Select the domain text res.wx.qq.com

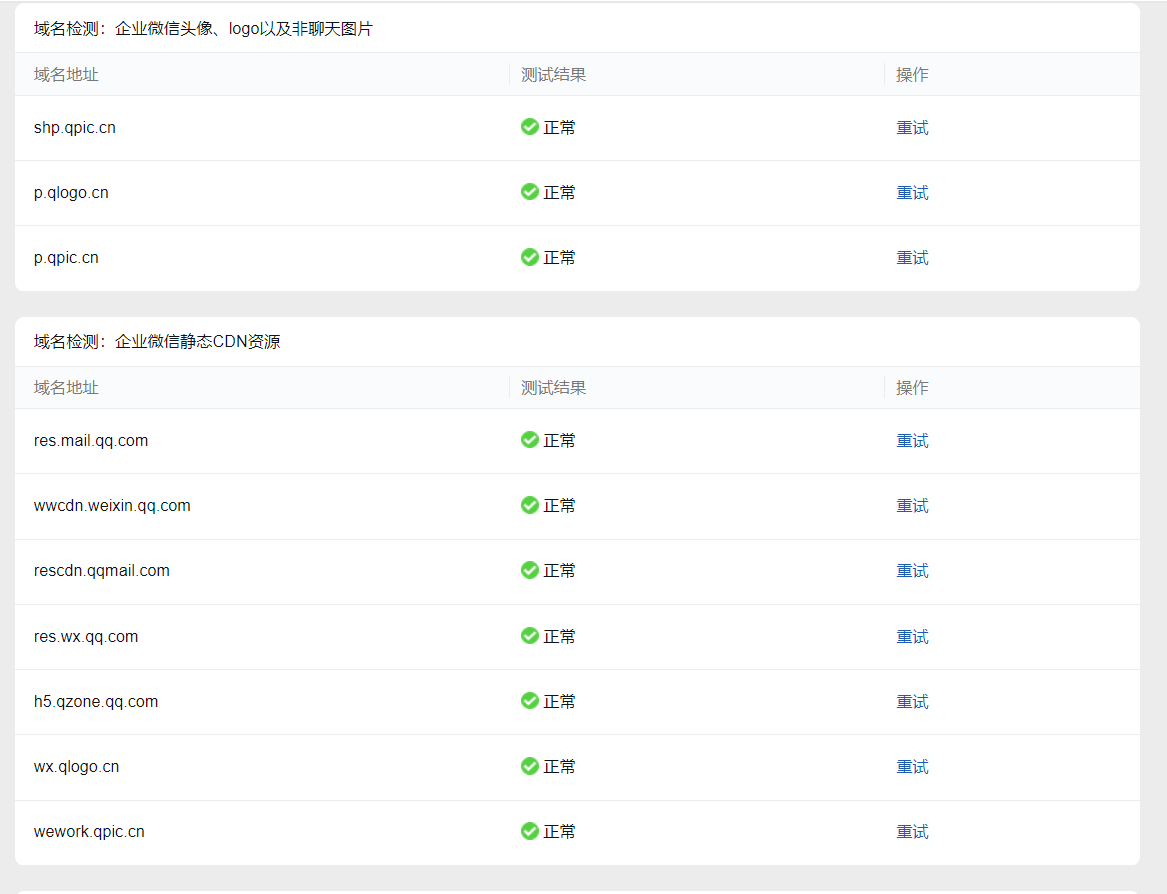tap(86, 637)
